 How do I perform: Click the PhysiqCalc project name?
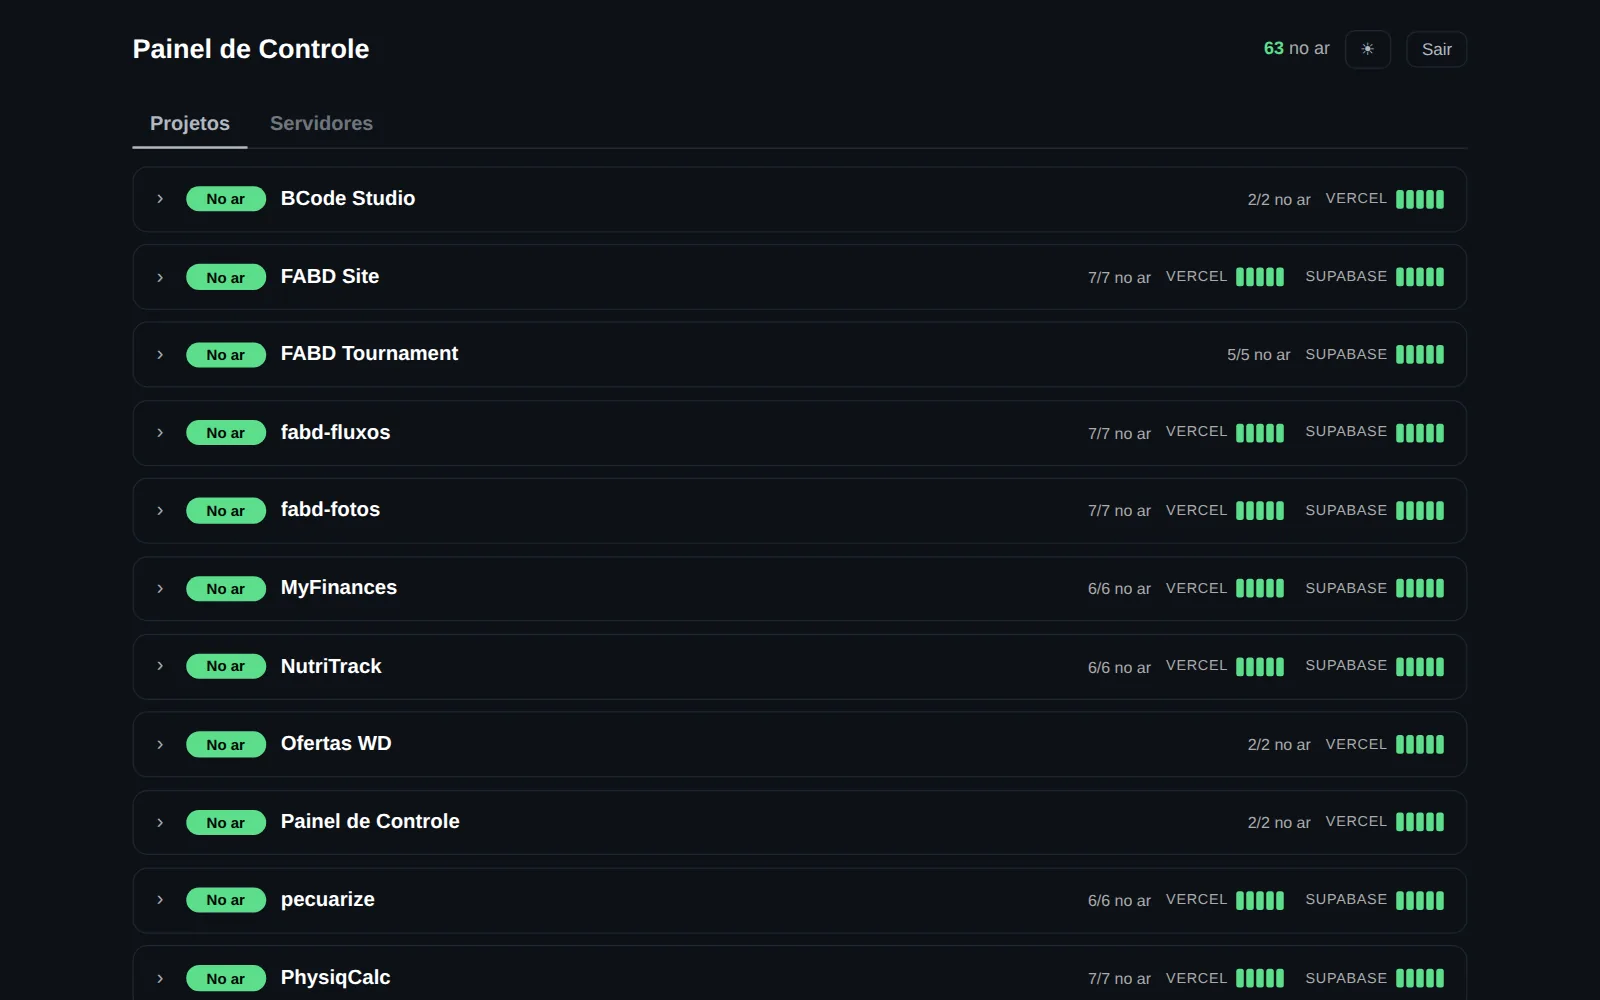click(x=335, y=977)
